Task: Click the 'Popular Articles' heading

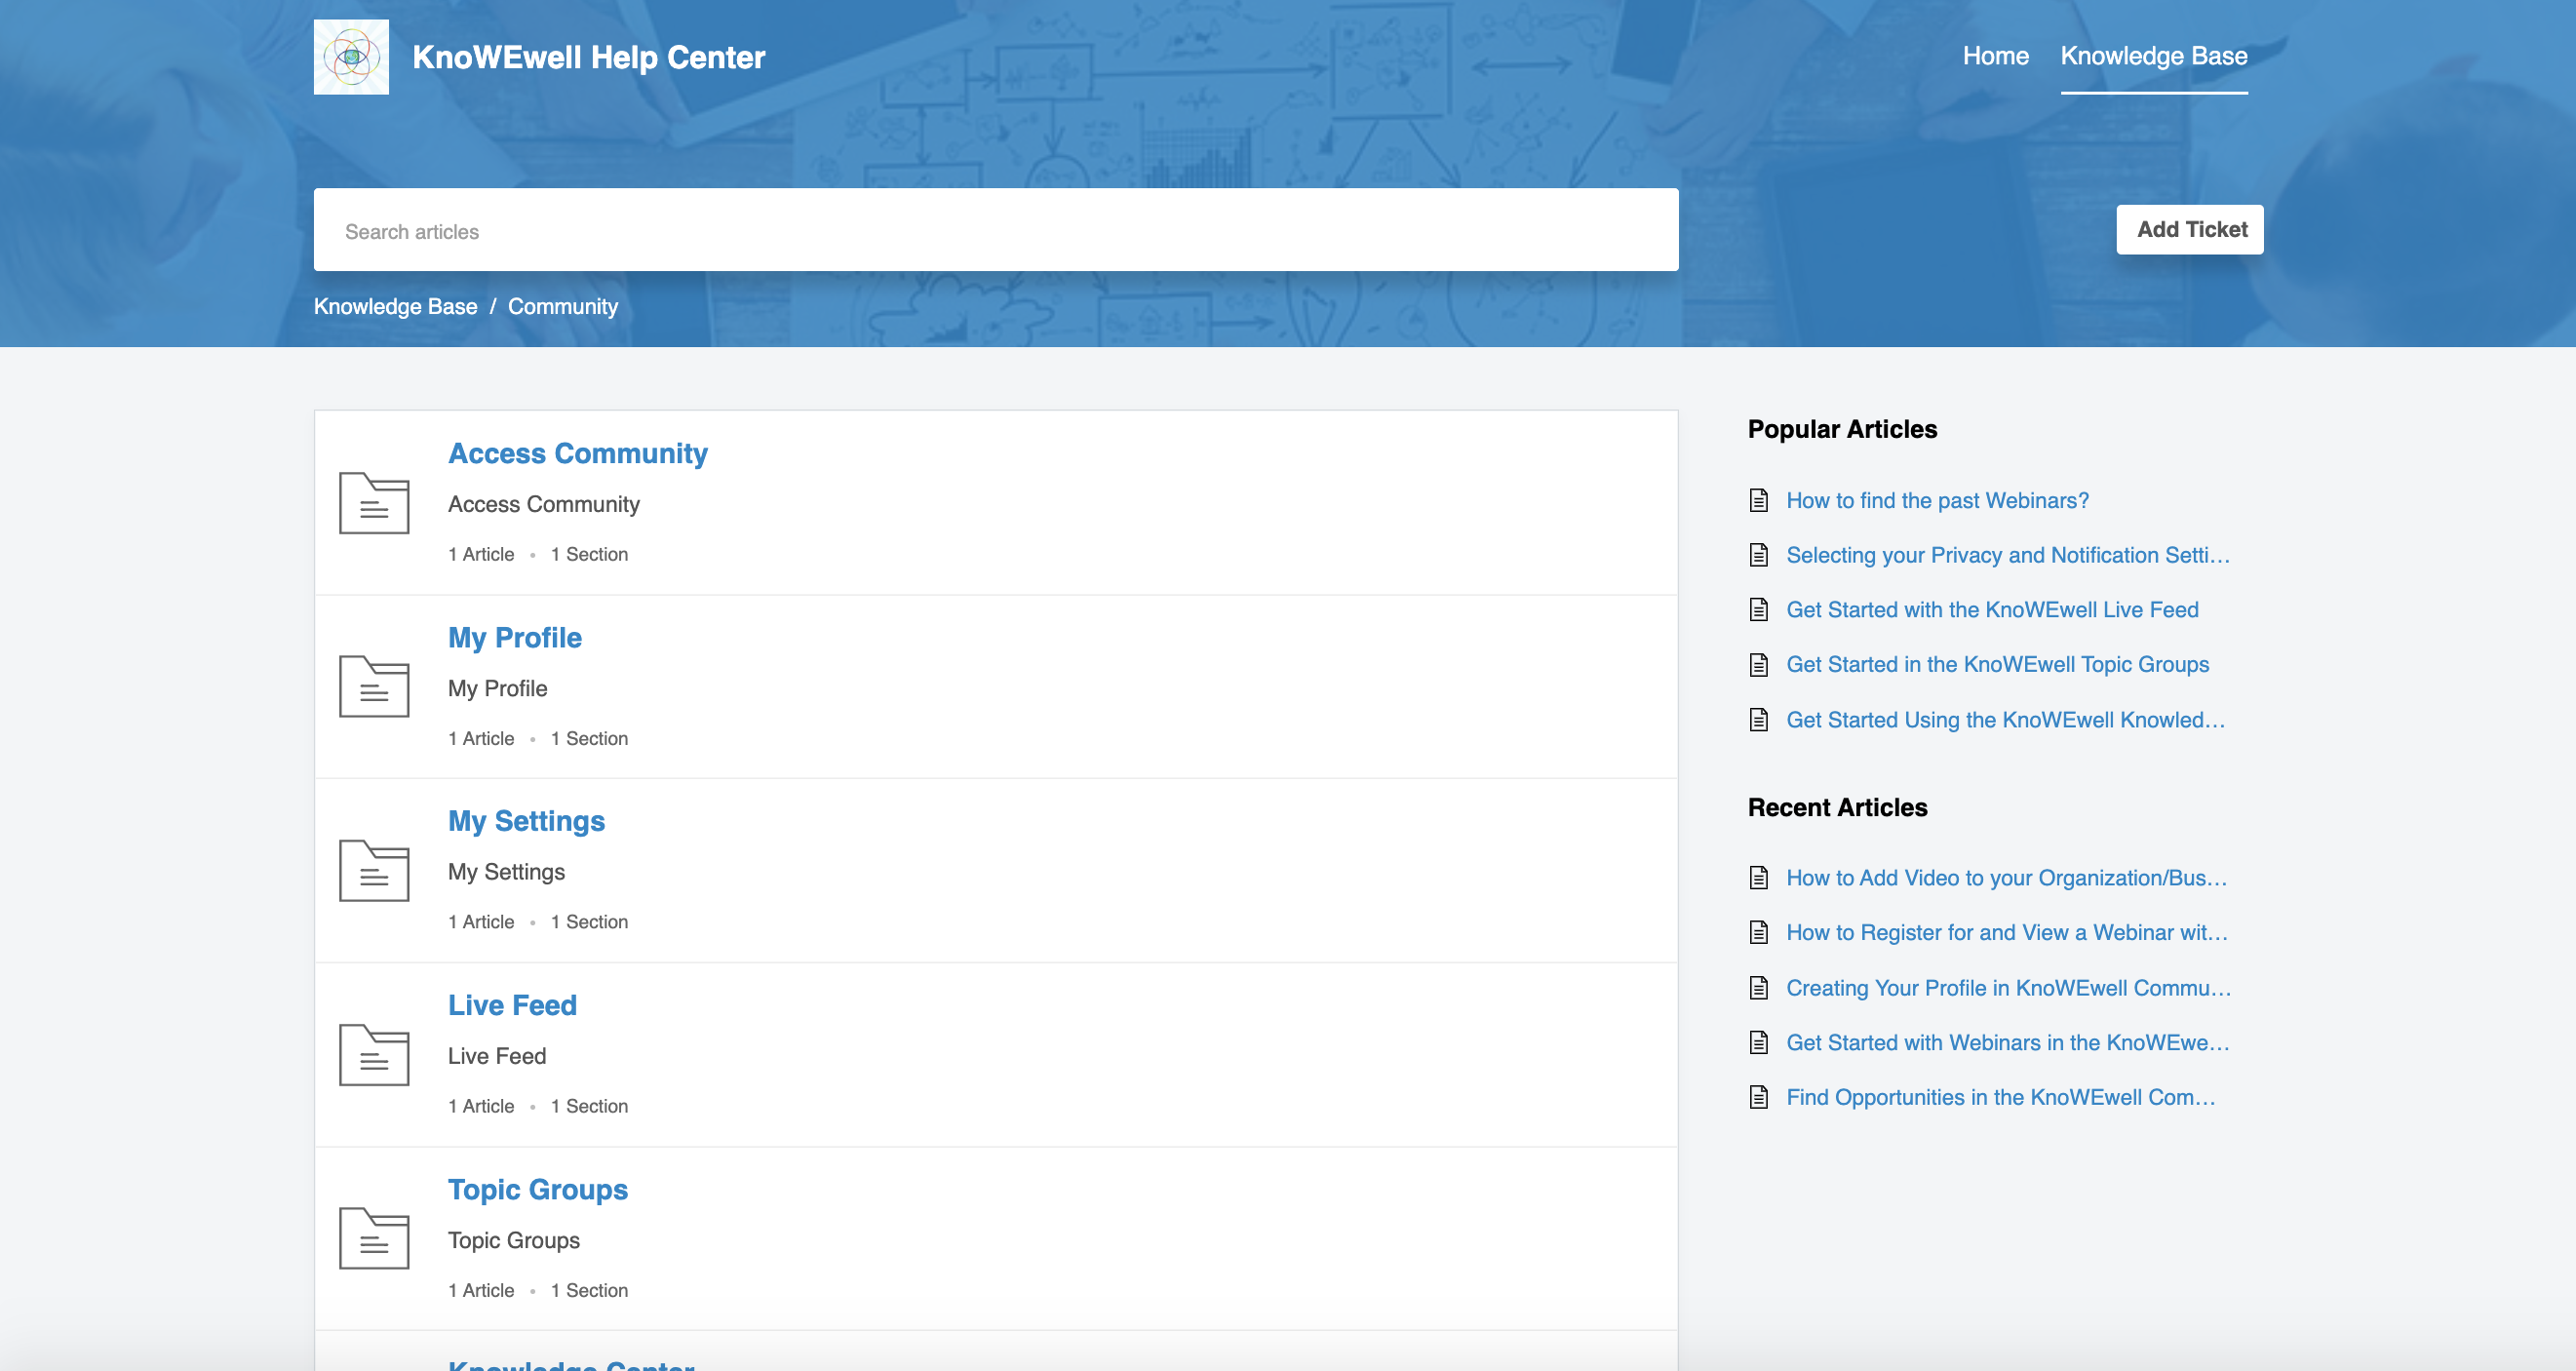Action: [x=1842, y=430]
